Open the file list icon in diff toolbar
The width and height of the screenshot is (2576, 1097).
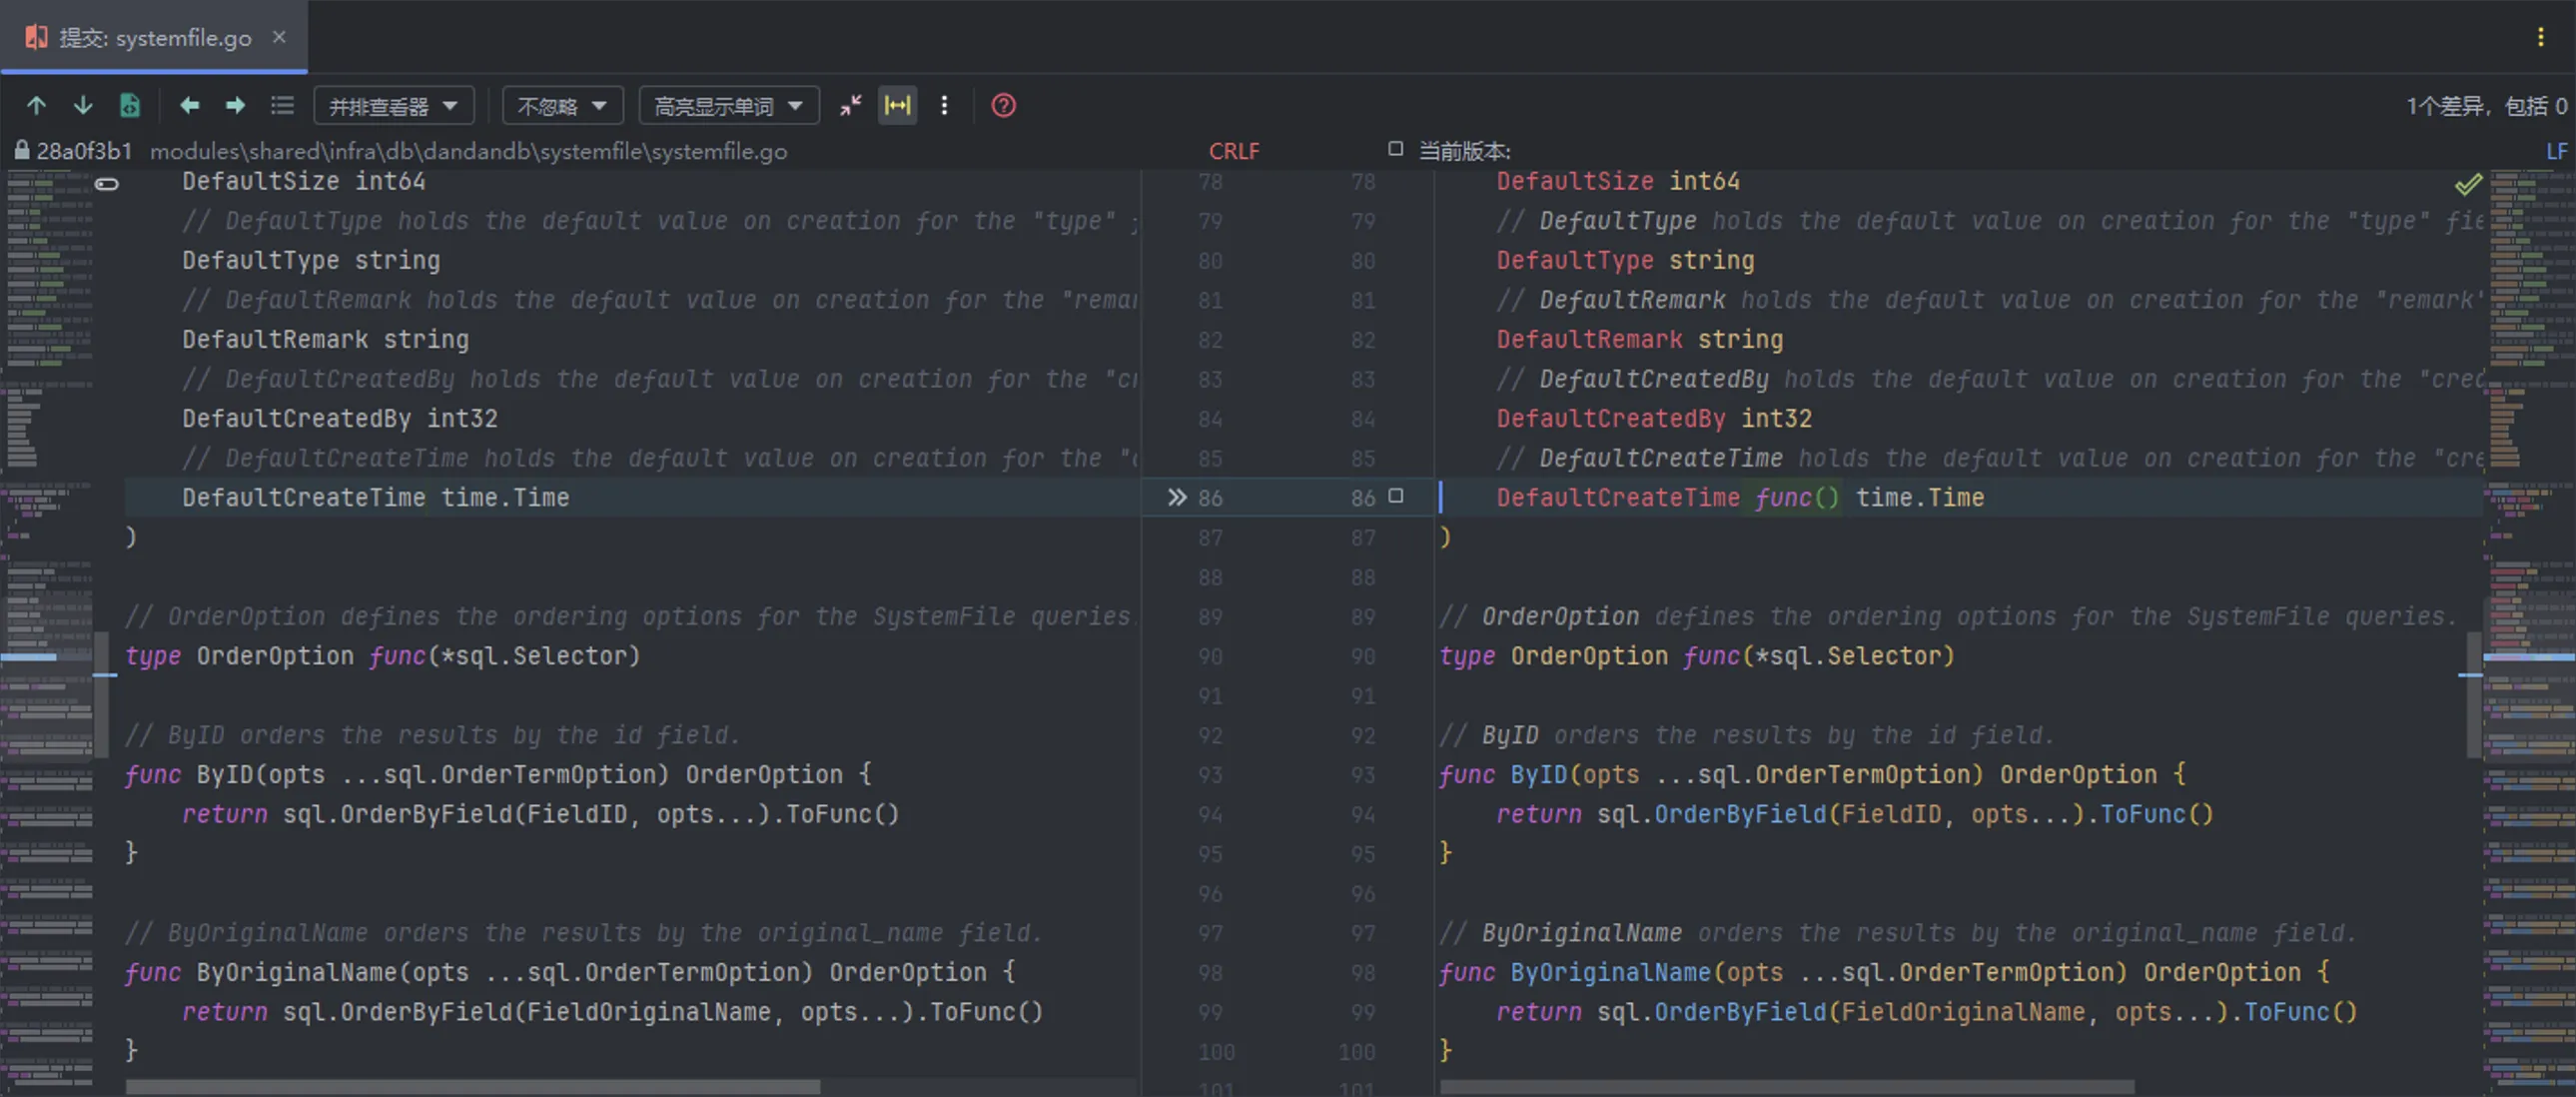coord(283,105)
